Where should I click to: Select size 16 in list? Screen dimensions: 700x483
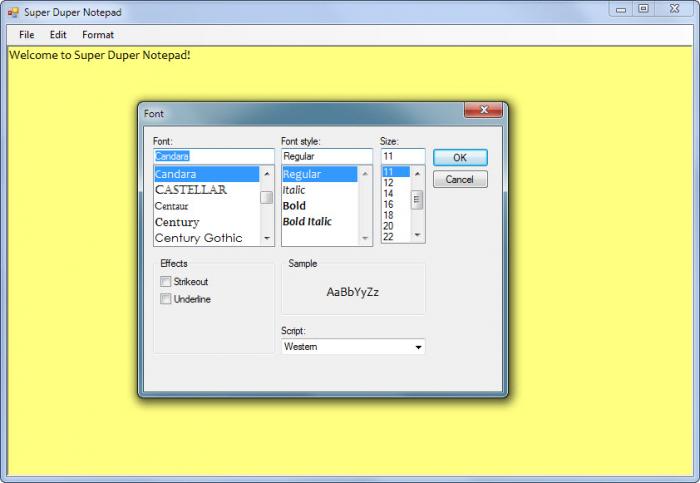point(396,204)
